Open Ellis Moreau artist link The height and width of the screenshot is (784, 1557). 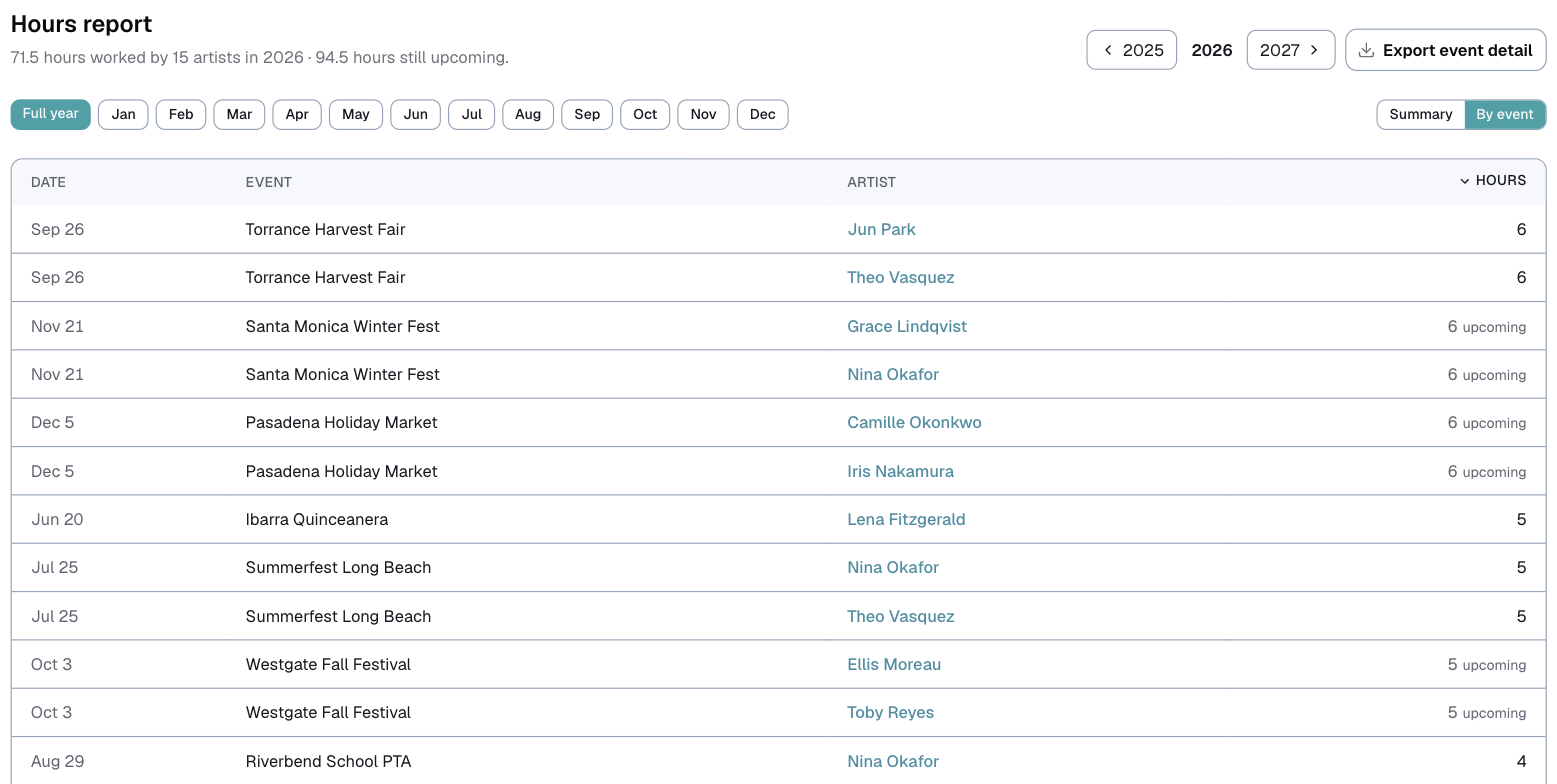click(x=894, y=664)
